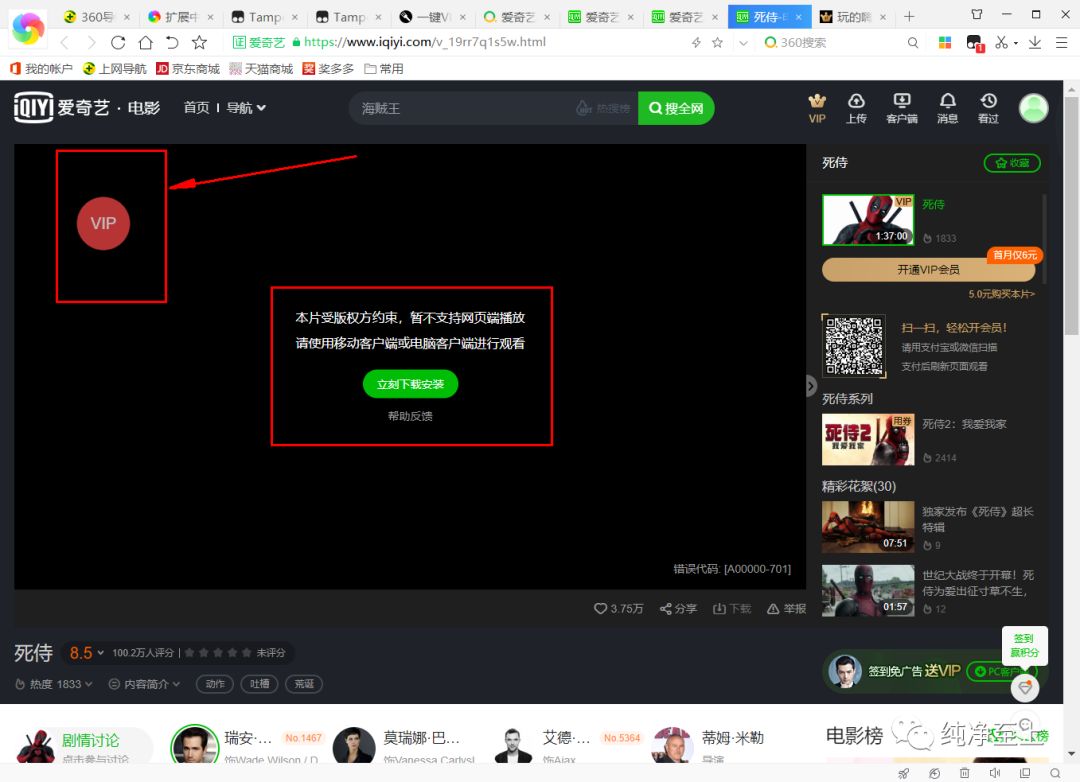Open the 看过 watch history icon
Image resolution: width=1080 pixels, height=782 pixels.
pos(988,109)
